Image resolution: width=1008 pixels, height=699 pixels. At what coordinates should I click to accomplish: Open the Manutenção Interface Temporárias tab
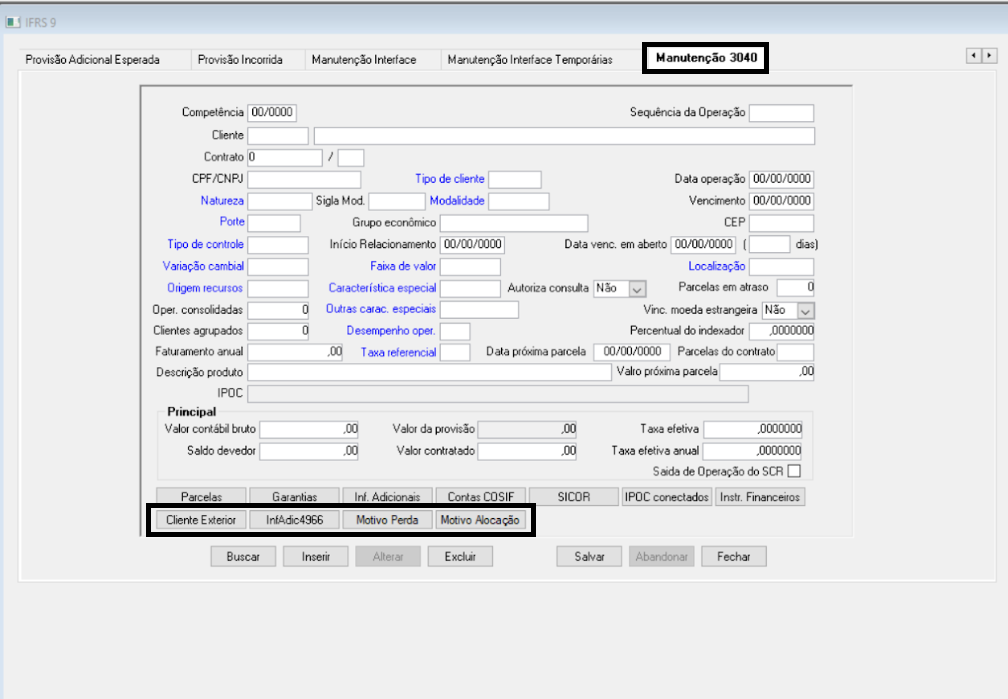530,60
